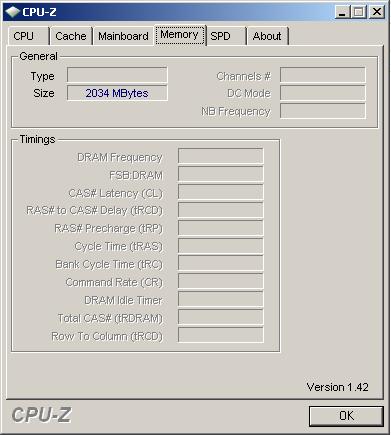Open the Cache tab
The image size is (391, 435).
click(71, 36)
